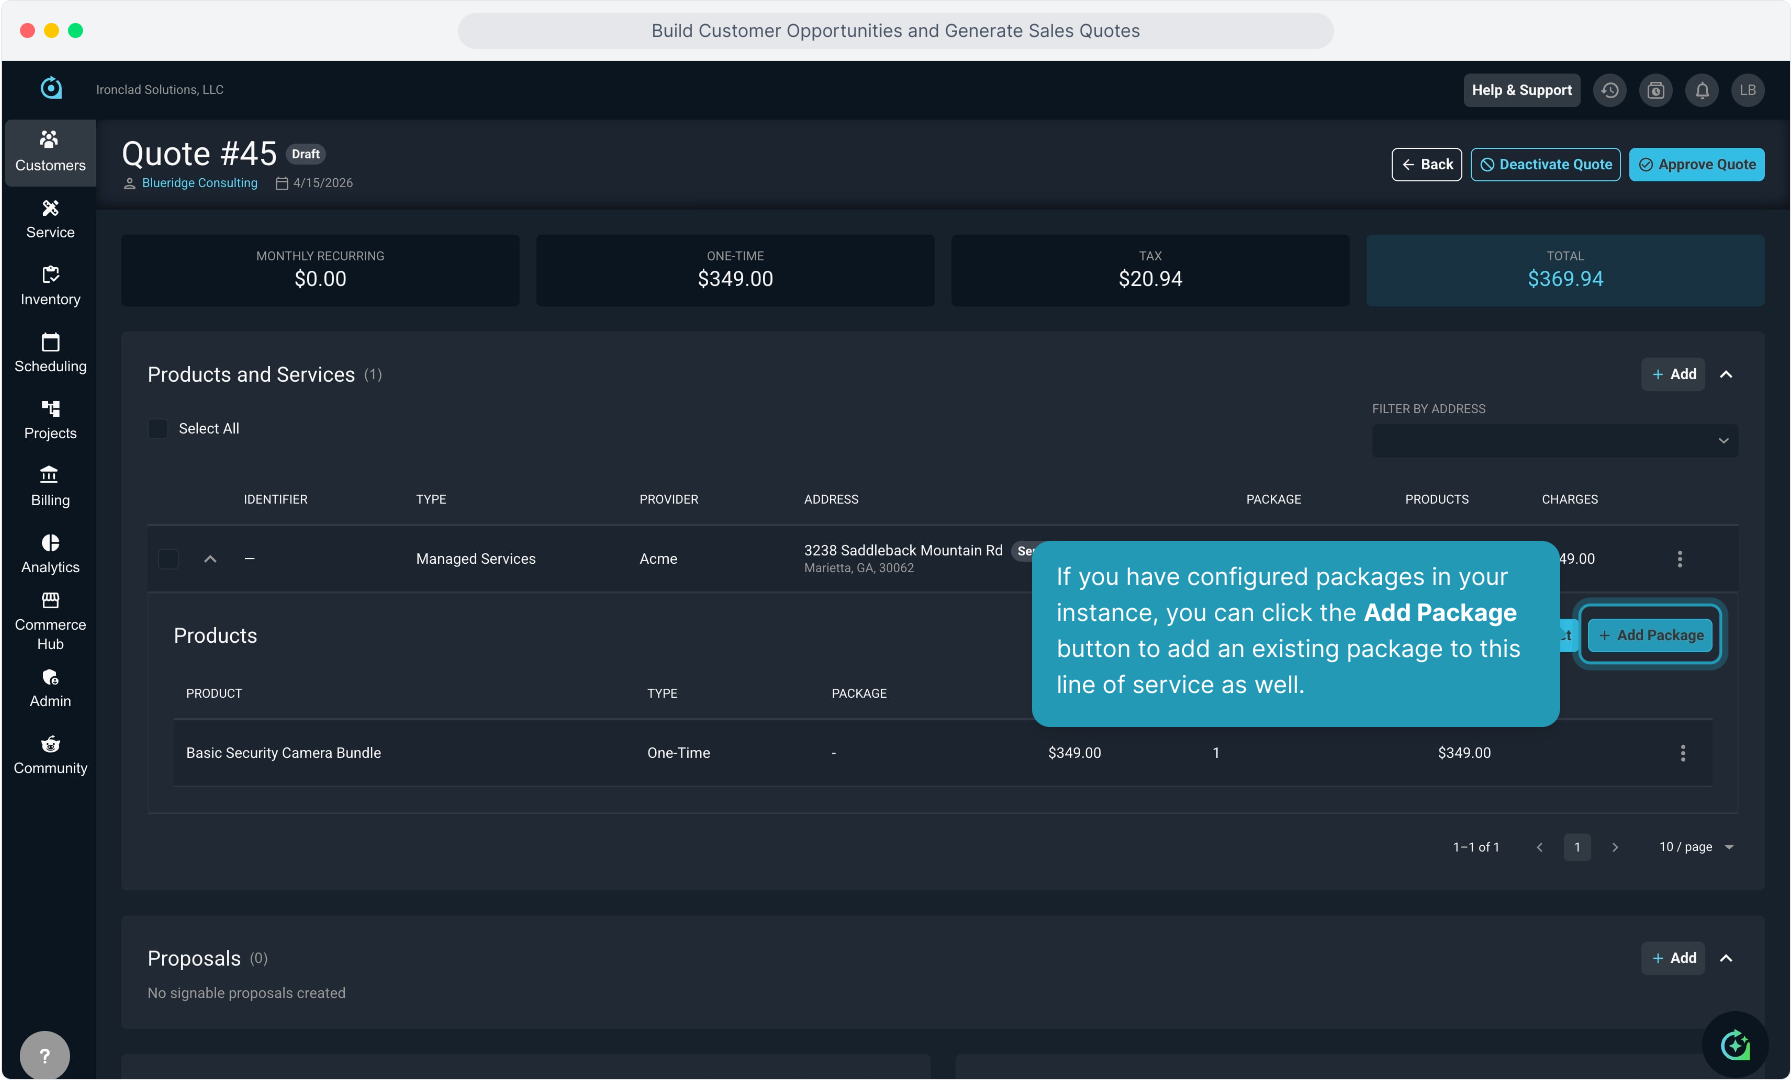The width and height of the screenshot is (1792, 1080).
Task: Open the history clock icon in header
Action: (1609, 90)
